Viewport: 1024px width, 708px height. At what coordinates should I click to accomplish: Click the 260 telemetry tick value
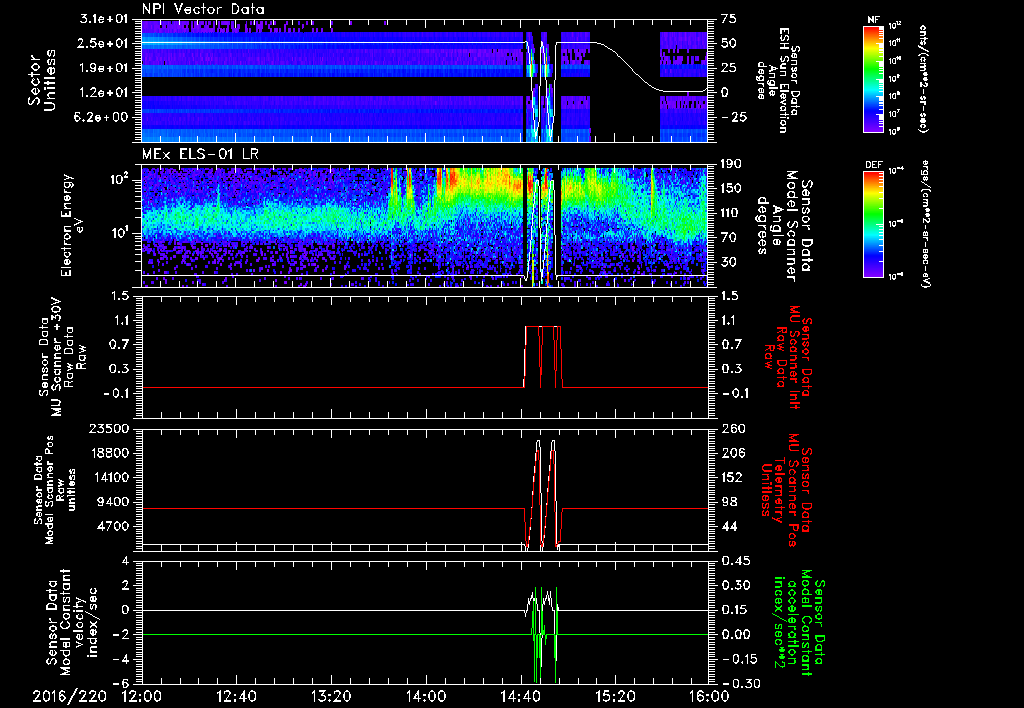click(732, 428)
